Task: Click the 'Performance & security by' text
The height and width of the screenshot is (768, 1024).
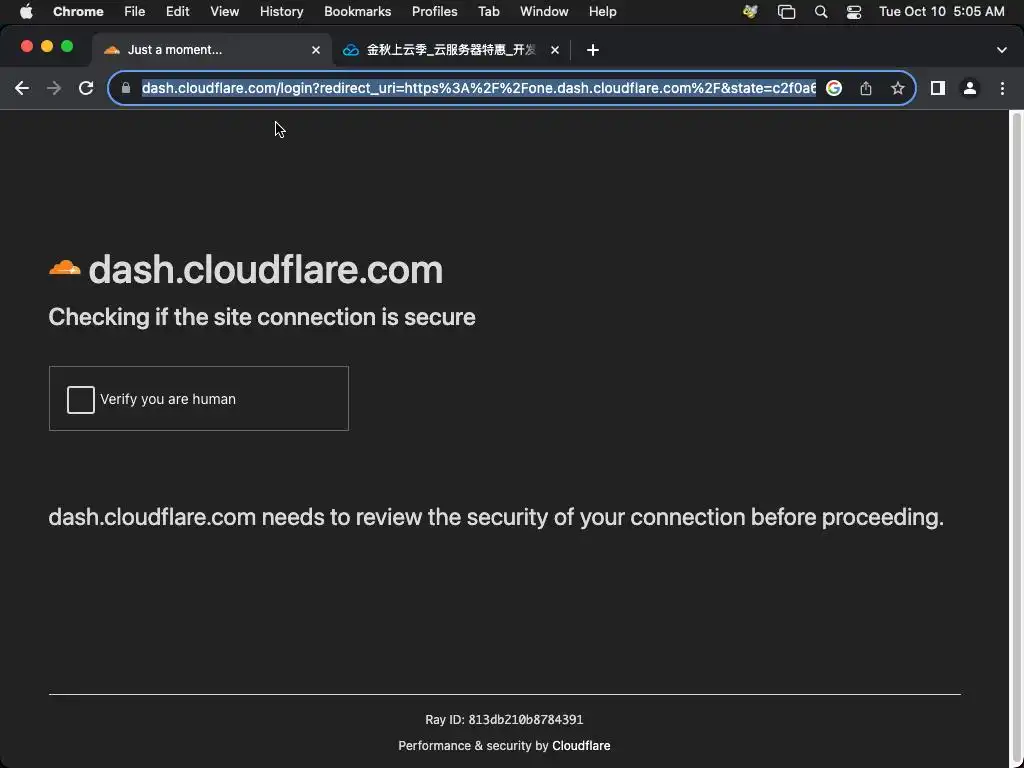Action: coord(473,746)
